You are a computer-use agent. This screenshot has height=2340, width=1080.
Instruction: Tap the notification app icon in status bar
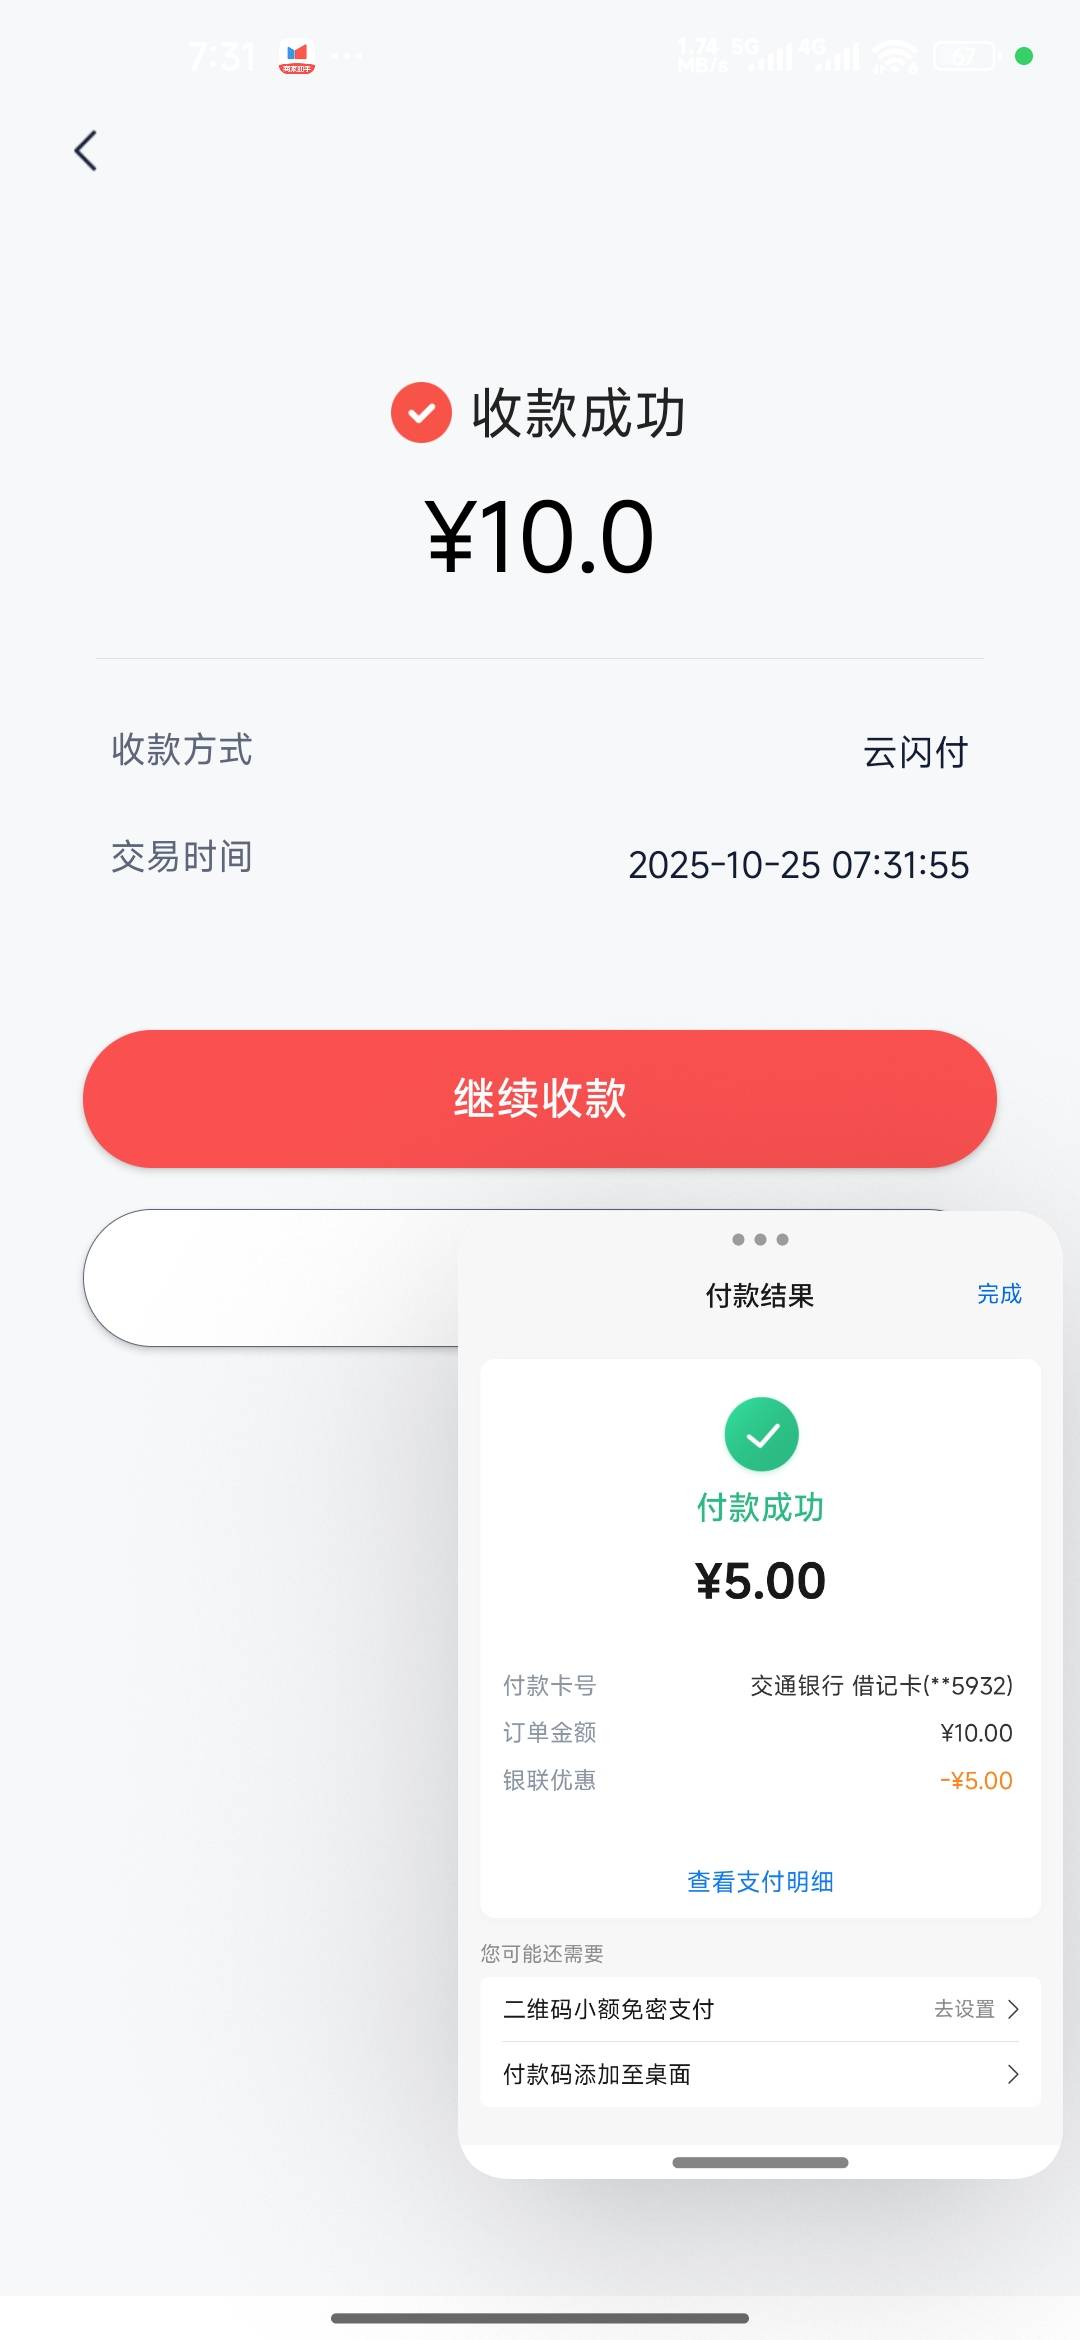(x=297, y=57)
